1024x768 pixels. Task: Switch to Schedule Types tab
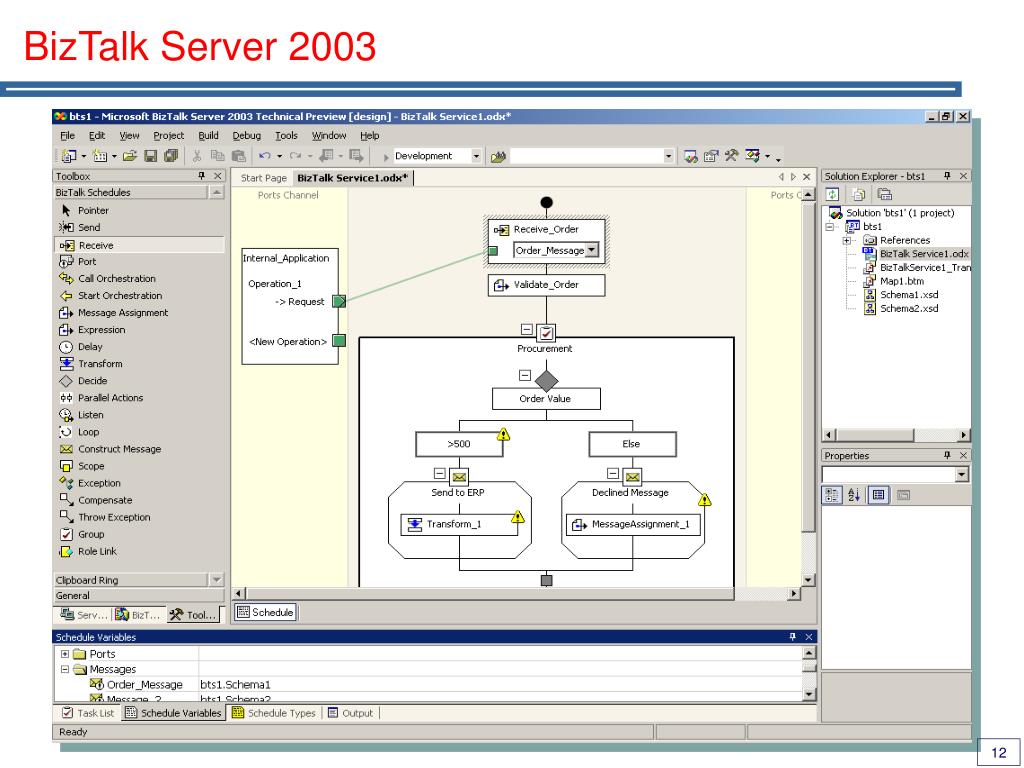[x=274, y=713]
